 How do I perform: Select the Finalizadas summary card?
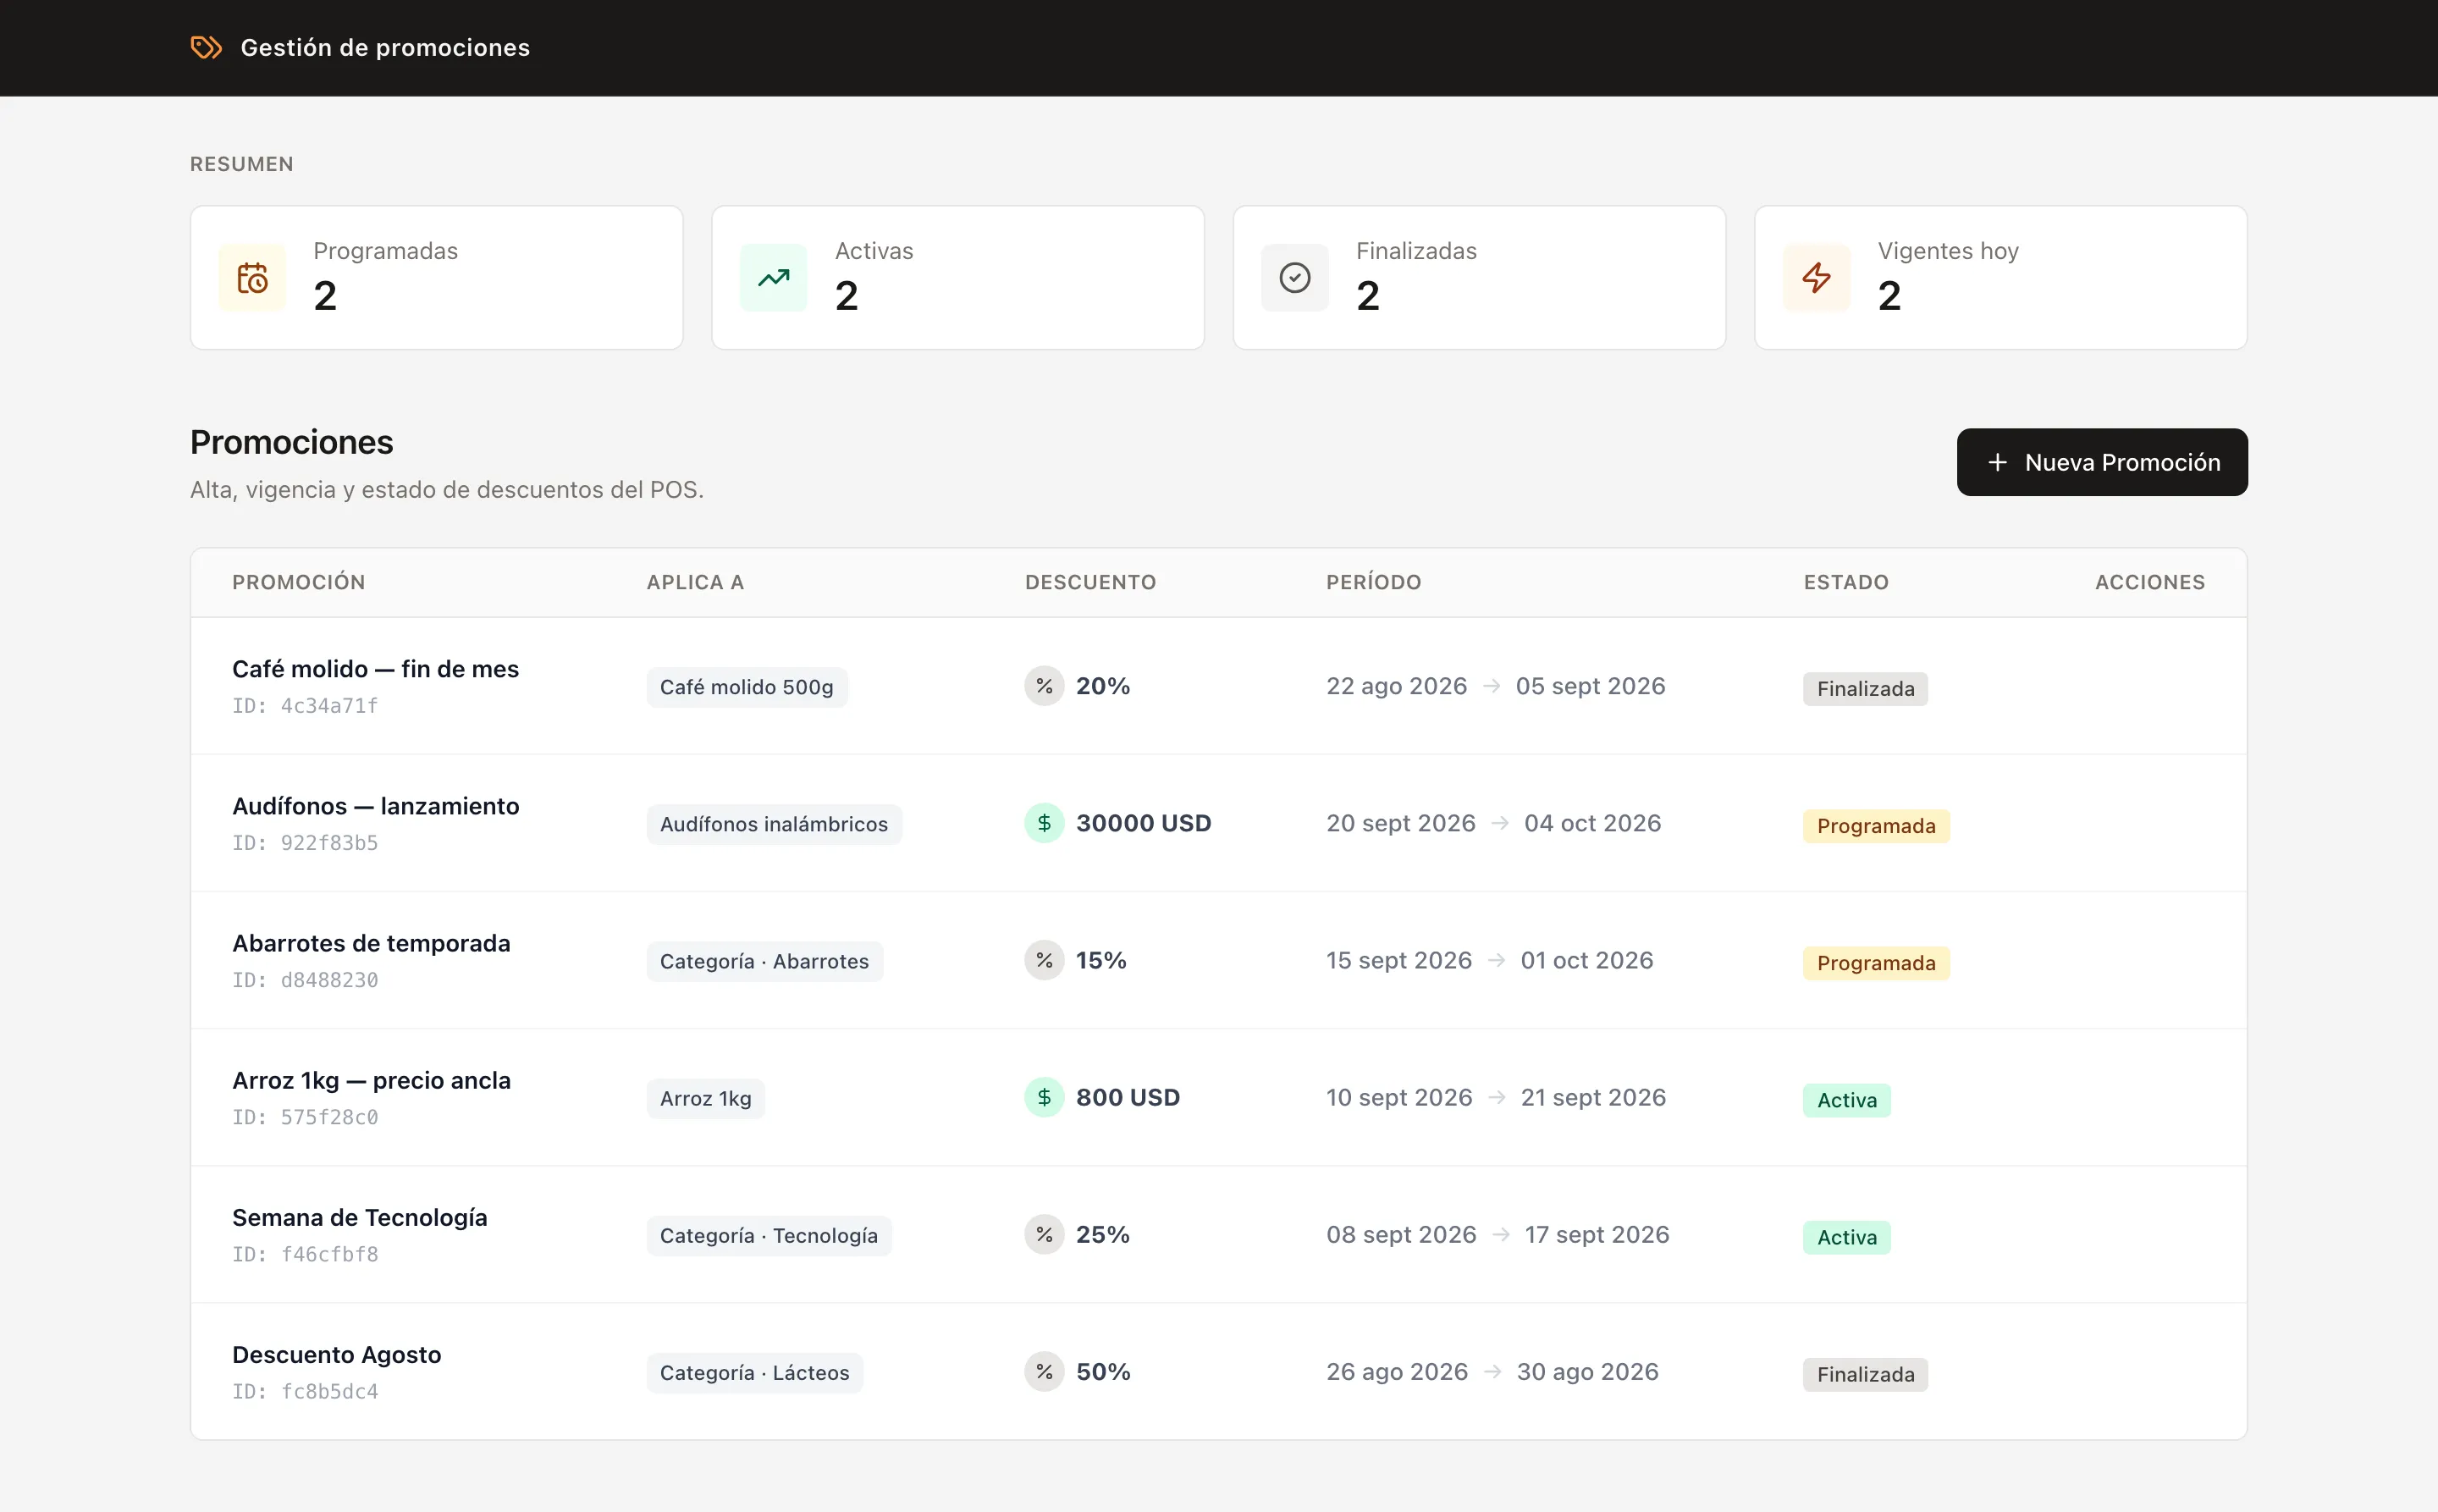(x=1479, y=278)
